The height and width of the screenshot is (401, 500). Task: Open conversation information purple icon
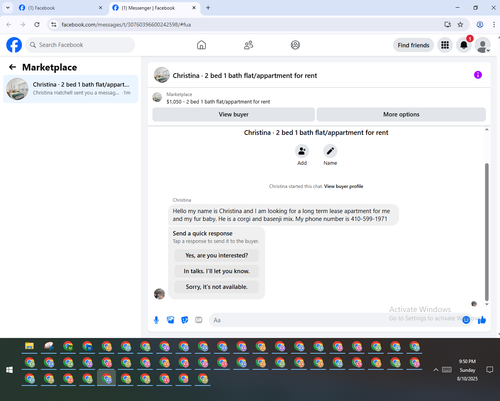coord(478,75)
